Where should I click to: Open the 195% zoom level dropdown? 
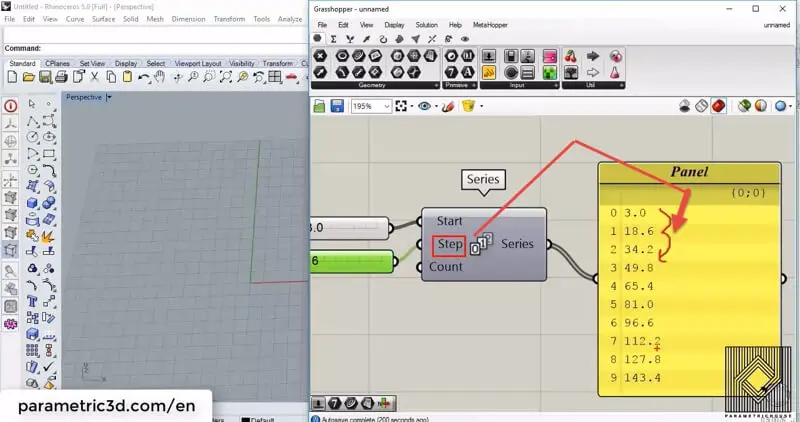[385, 105]
